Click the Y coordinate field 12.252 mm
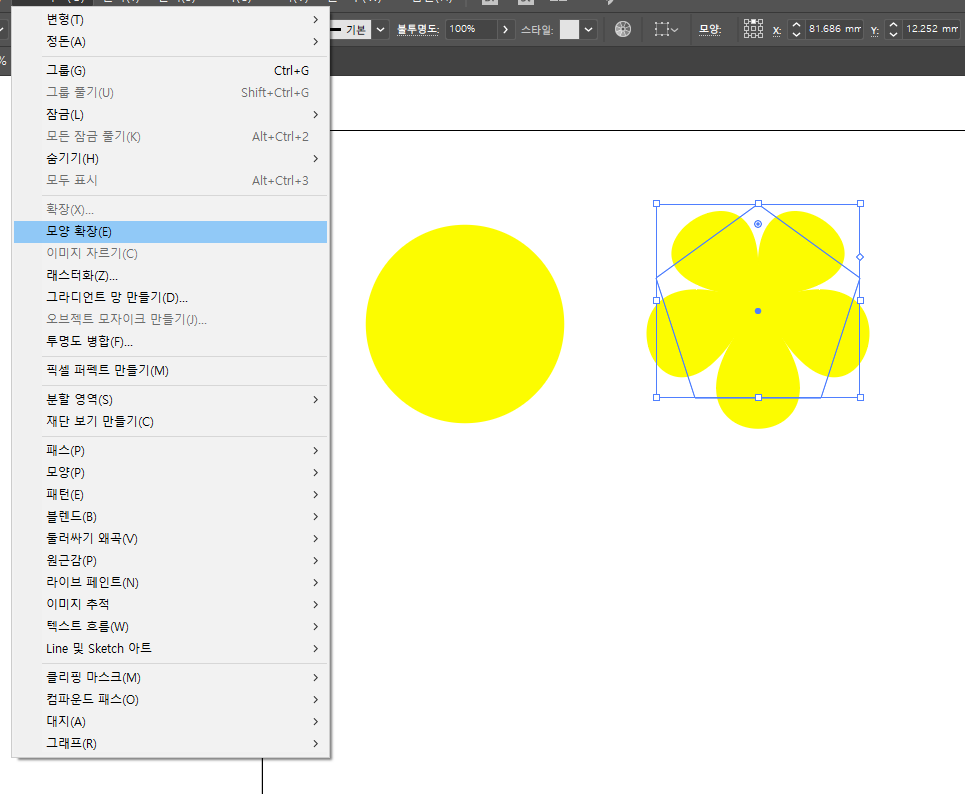Image resolution: width=965 pixels, height=794 pixels. click(932, 29)
